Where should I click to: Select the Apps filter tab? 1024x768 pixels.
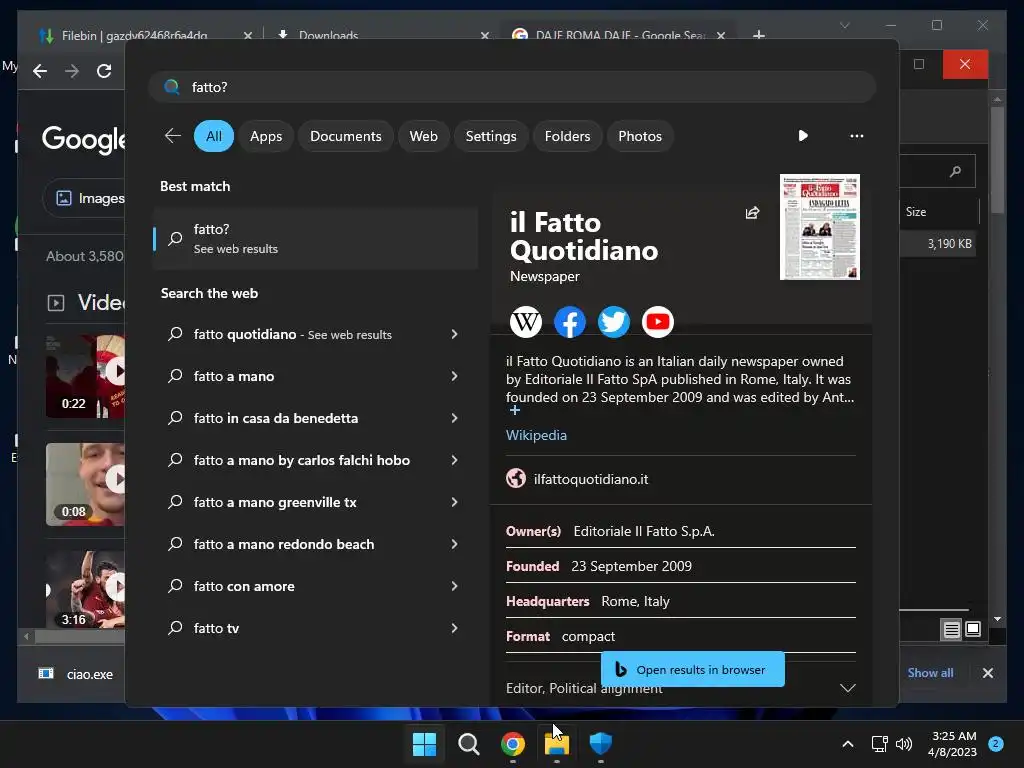point(266,136)
